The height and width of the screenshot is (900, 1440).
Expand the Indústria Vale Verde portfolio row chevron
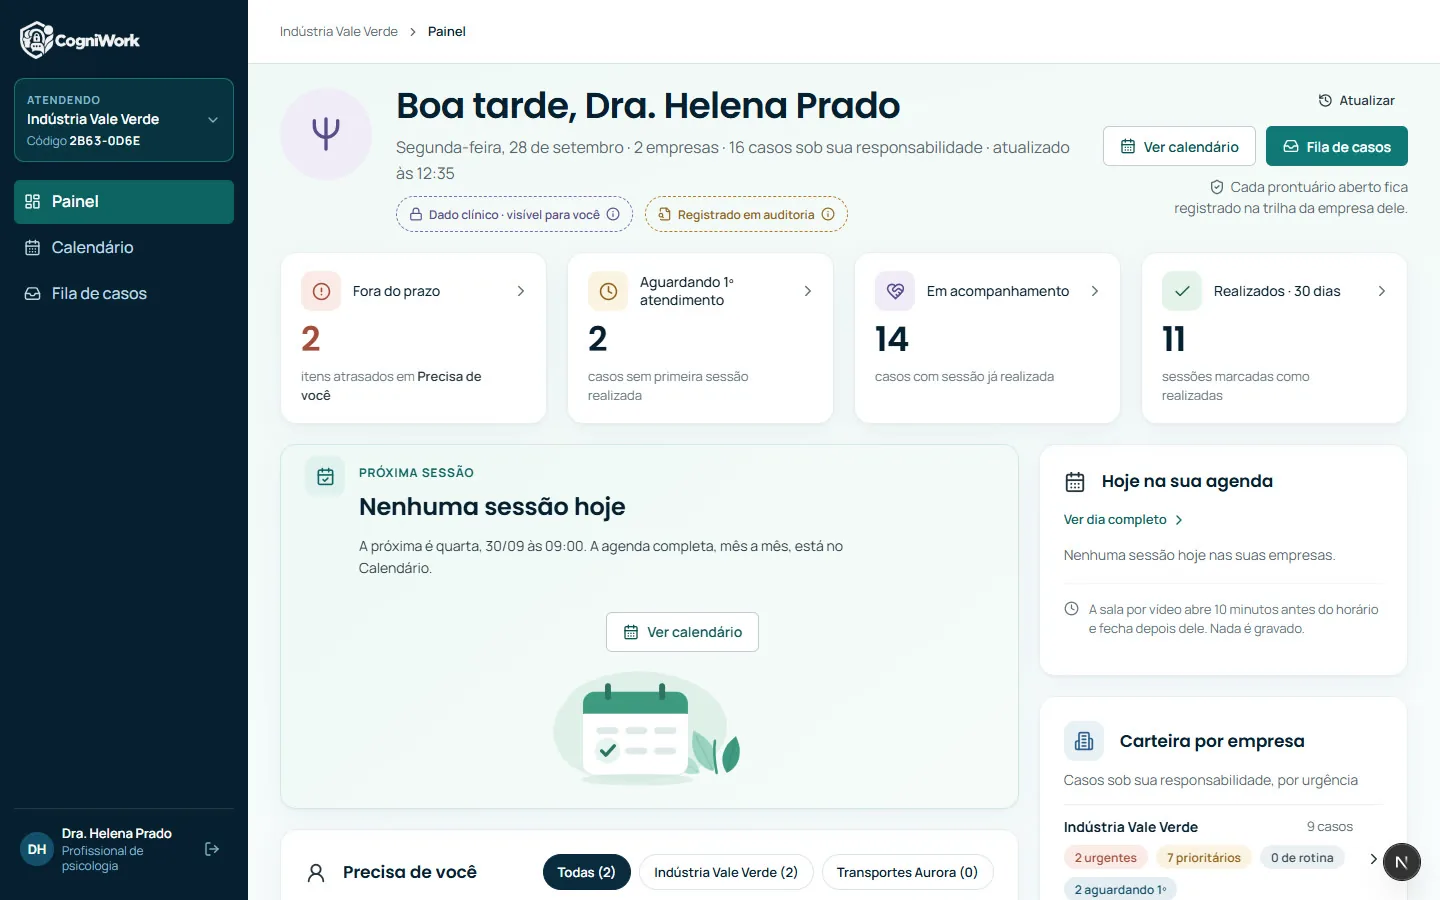1373,858
